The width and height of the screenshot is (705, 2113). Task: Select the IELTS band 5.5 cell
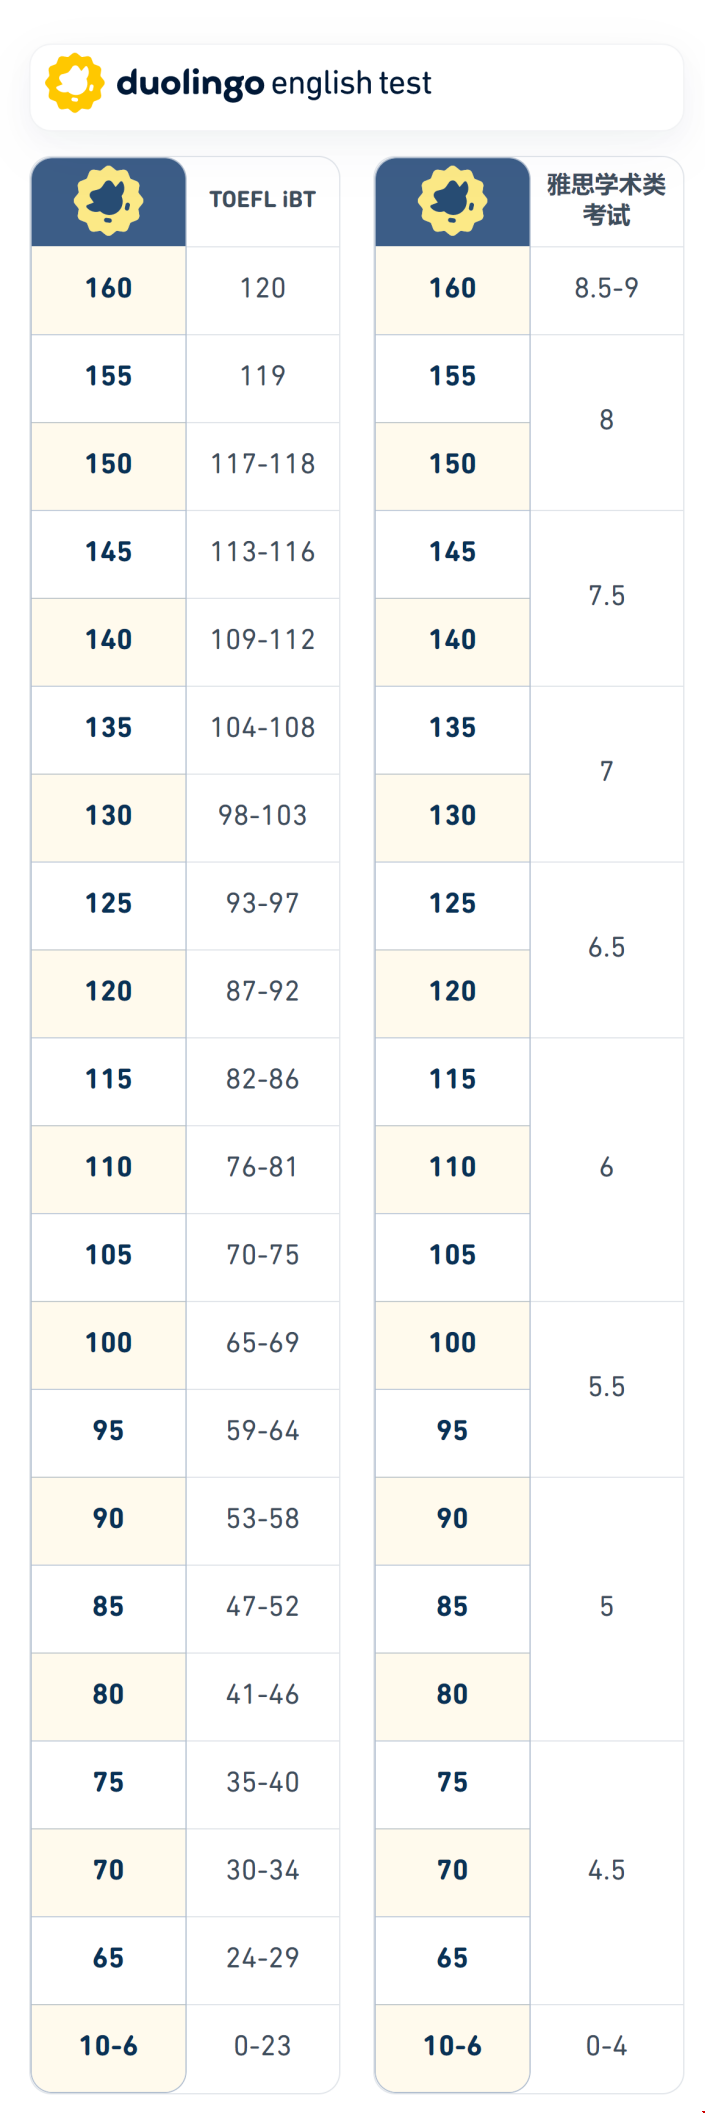coord(606,1387)
